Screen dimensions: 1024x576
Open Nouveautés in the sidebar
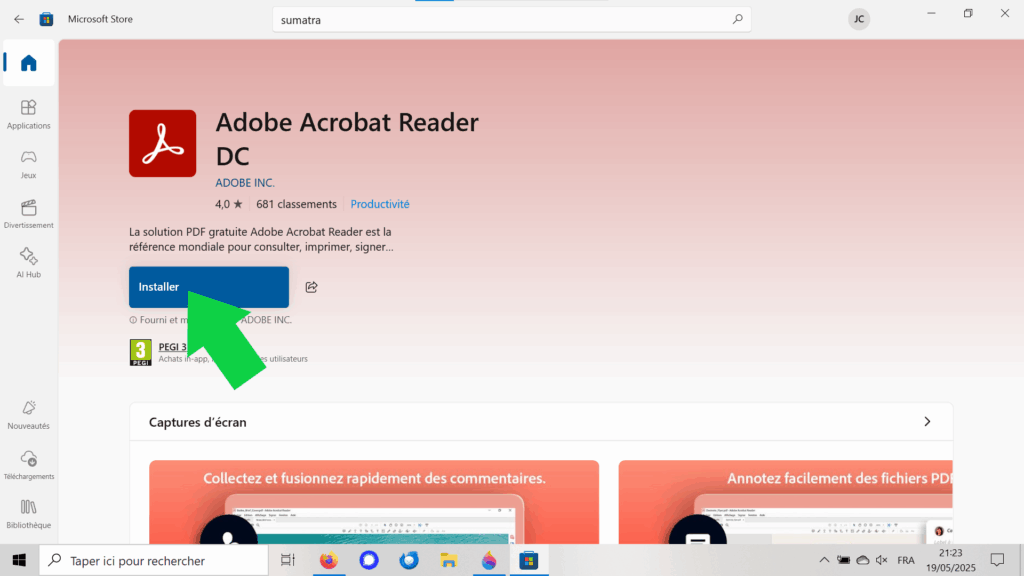[28, 413]
